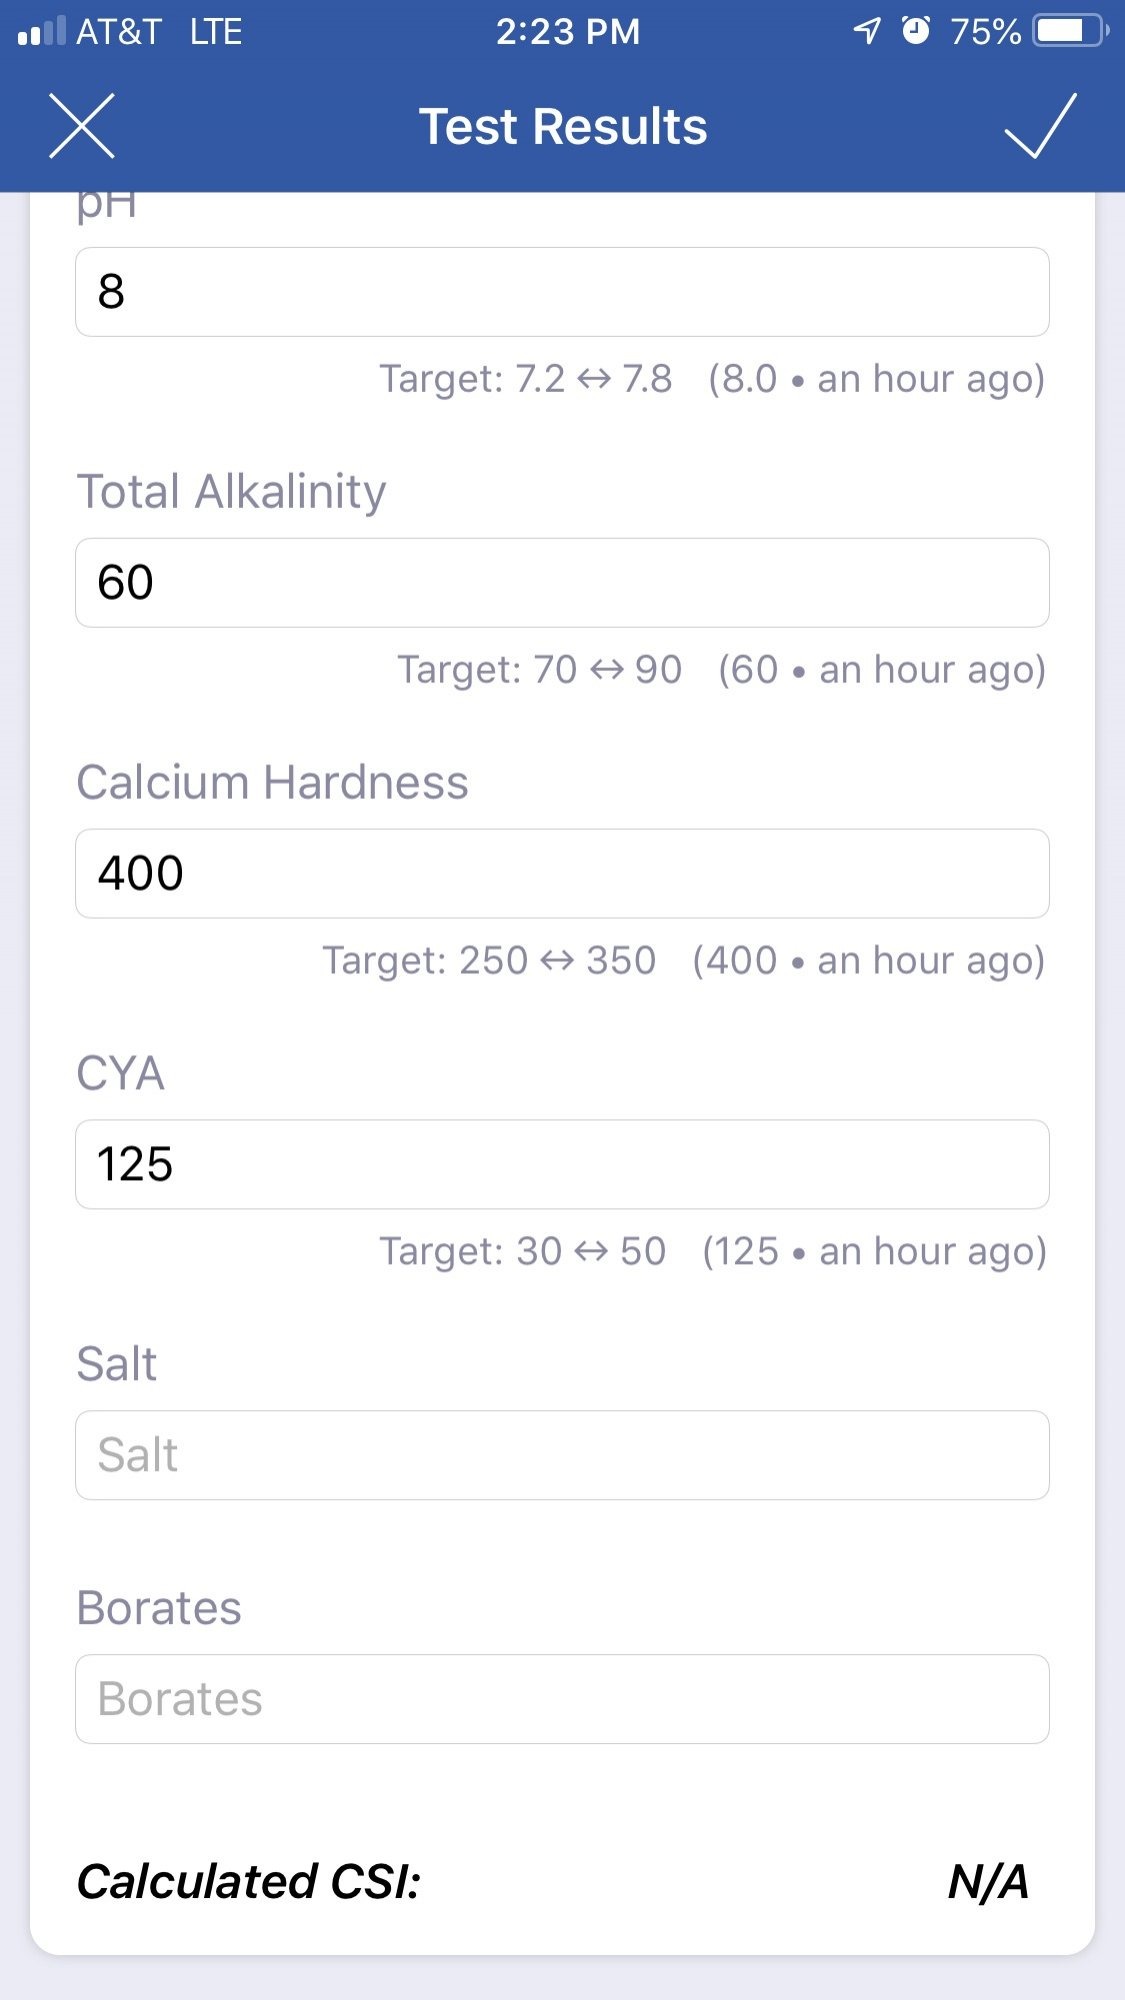The image size is (1125, 2000).
Task: Close Test Results with the X icon
Action: 82,126
